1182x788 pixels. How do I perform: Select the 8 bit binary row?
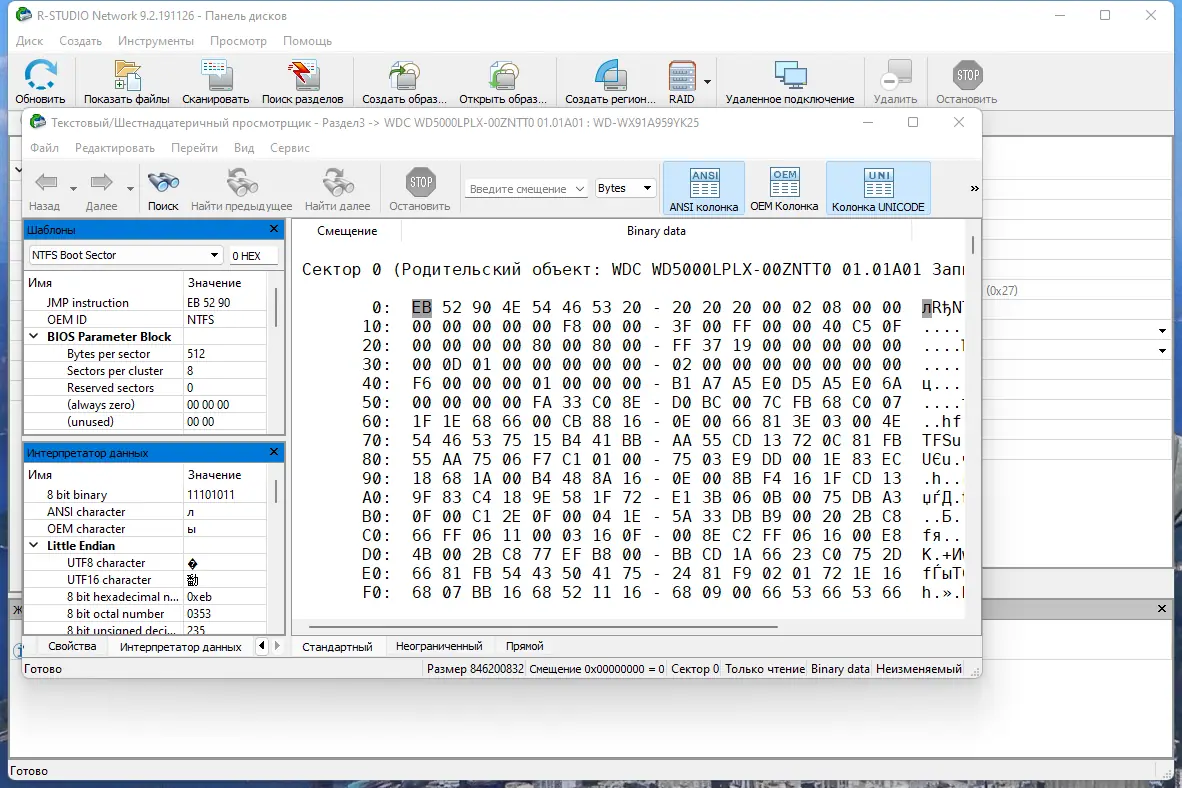click(147, 495)
